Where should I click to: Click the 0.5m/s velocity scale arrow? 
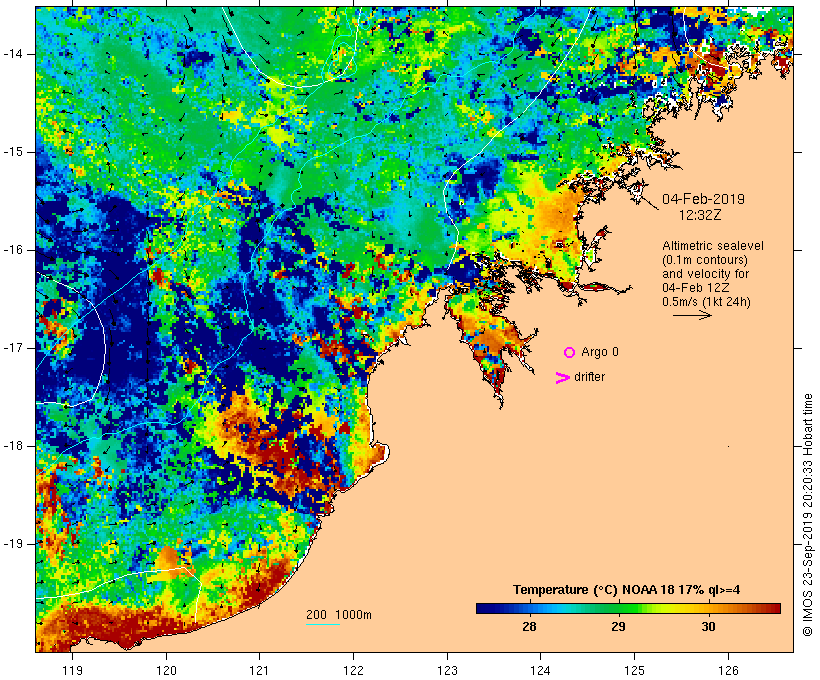pos(692,315)
